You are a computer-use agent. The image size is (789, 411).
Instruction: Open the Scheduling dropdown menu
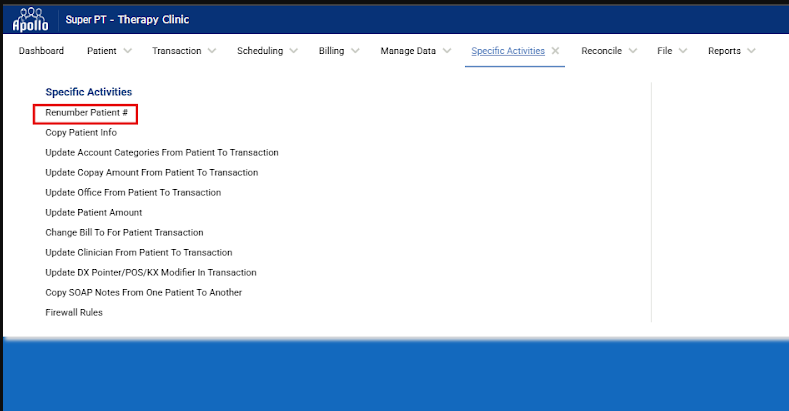267,51
